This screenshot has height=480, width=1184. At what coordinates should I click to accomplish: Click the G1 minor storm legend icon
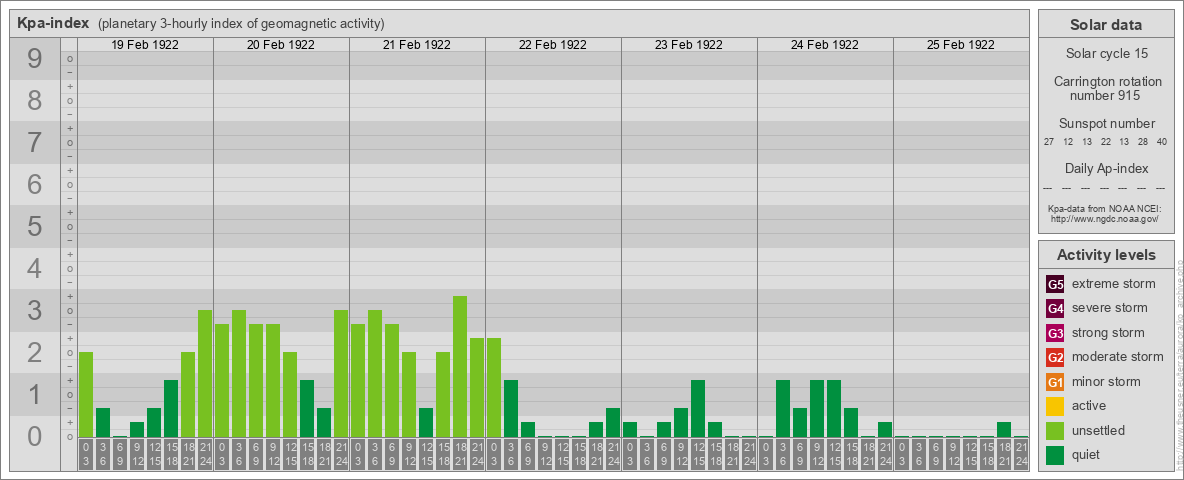[x=1055, y=382]
